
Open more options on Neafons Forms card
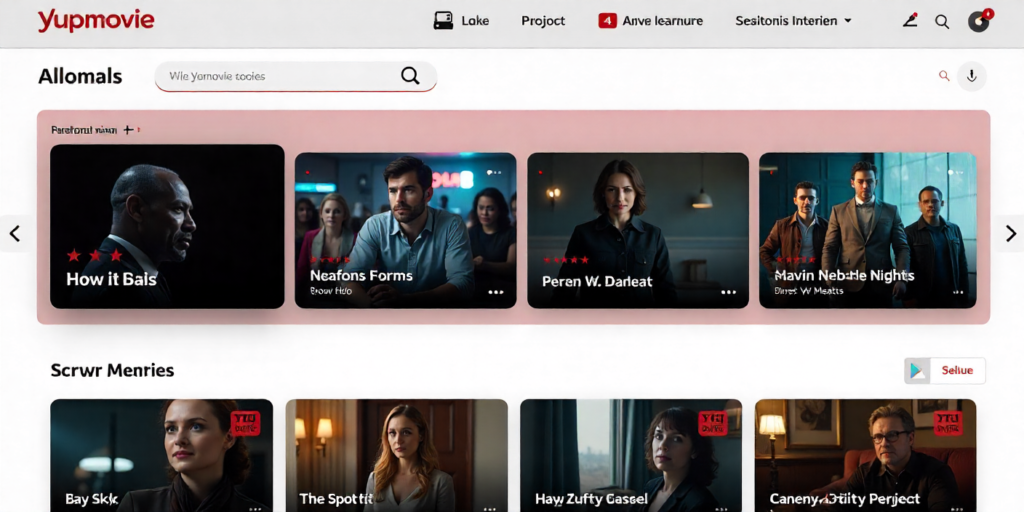pos(496,292)
